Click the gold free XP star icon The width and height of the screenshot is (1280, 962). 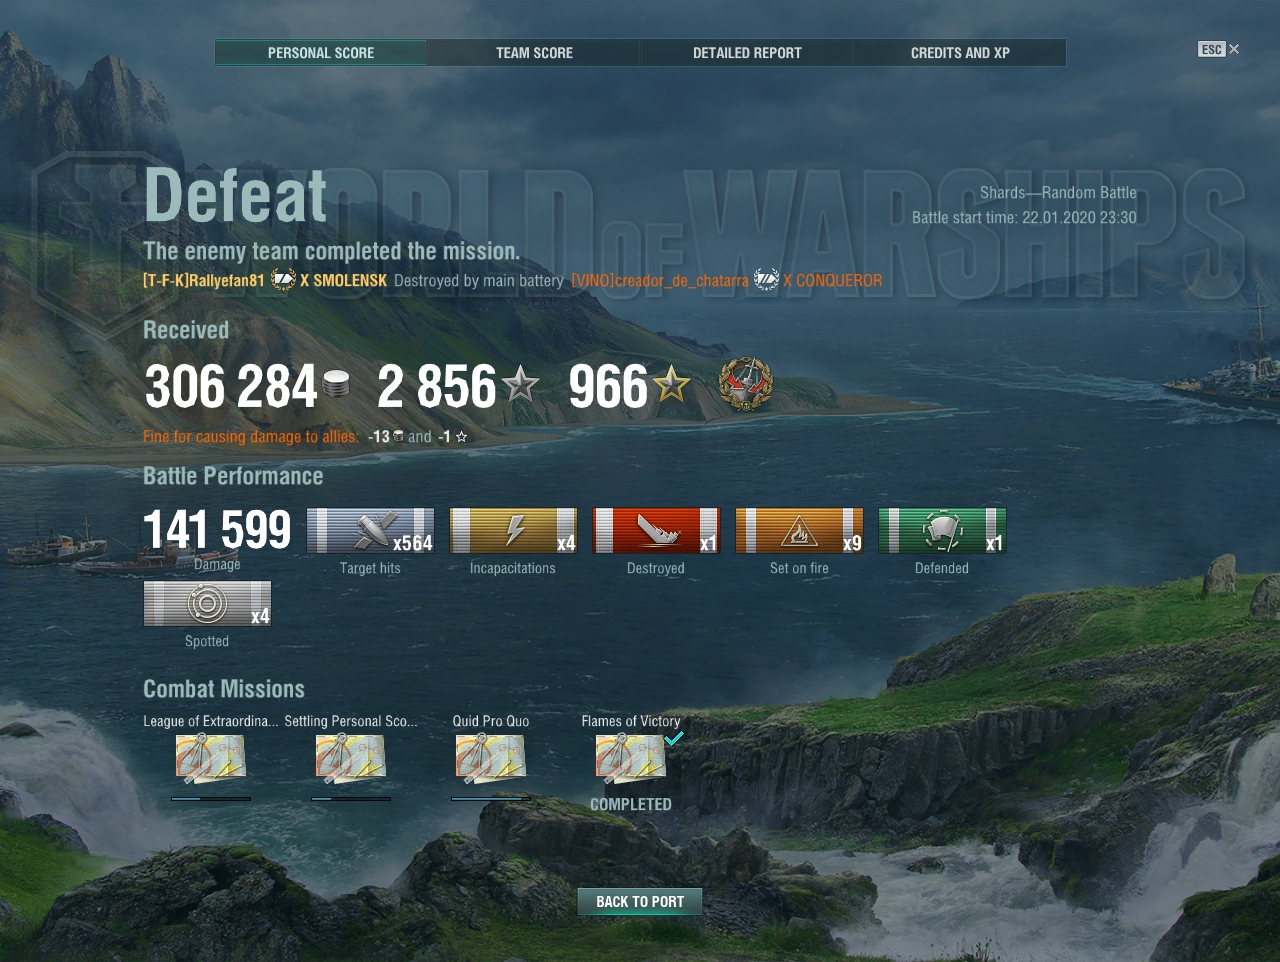(x=672, y=384)
